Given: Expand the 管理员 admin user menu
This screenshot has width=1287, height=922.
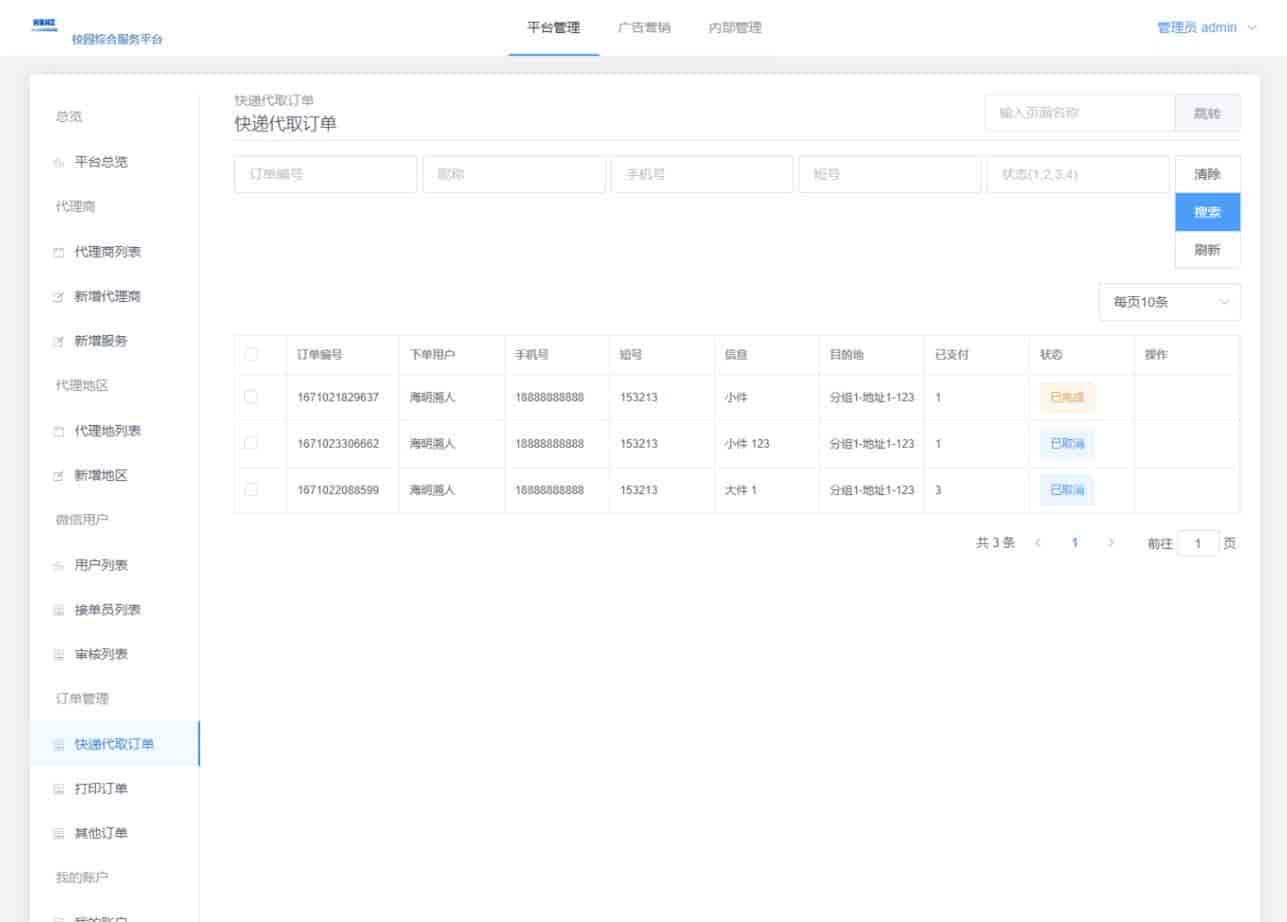Looking at the screenshot, I should (1205, 28).
